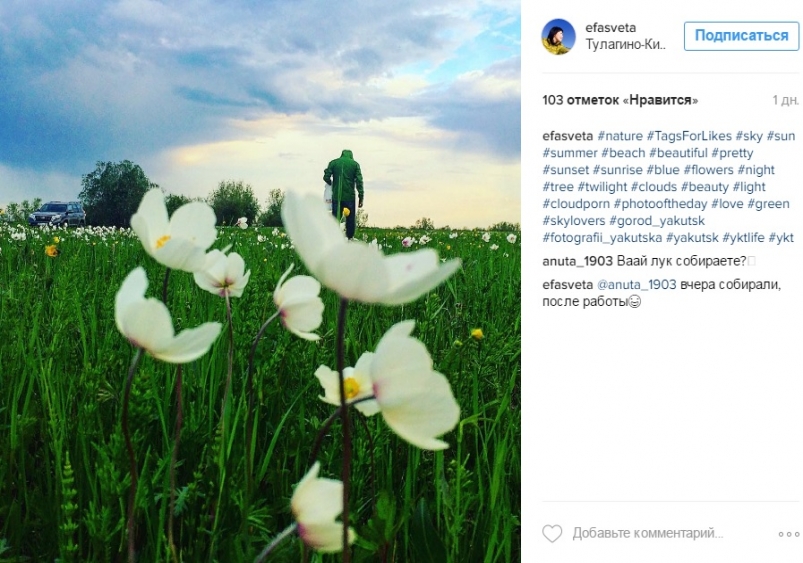Image resolution: width=803 pixels, height=563 pixels.
Task: Open the #yktlife hashtag
Action: 743,238
